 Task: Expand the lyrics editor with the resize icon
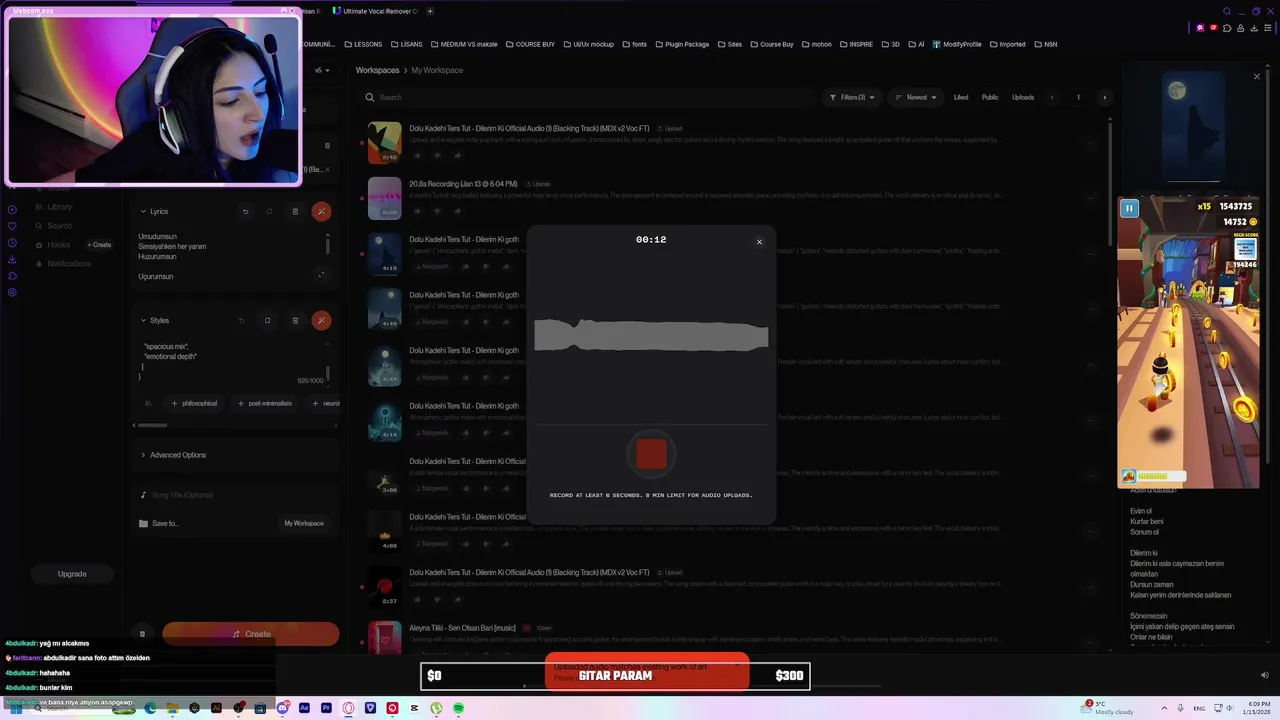coord(321,275)
